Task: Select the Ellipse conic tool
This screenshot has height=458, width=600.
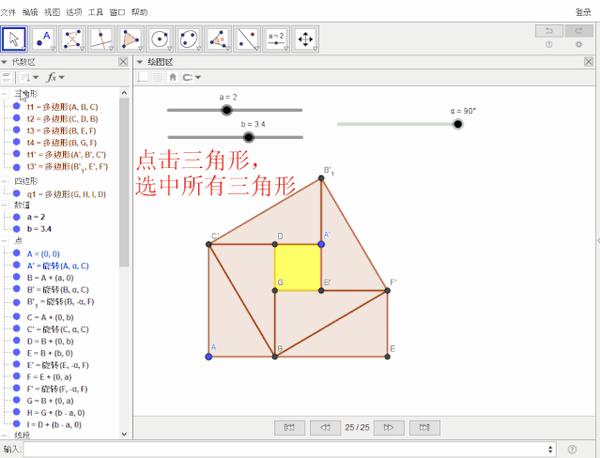Action: [189, 39]
